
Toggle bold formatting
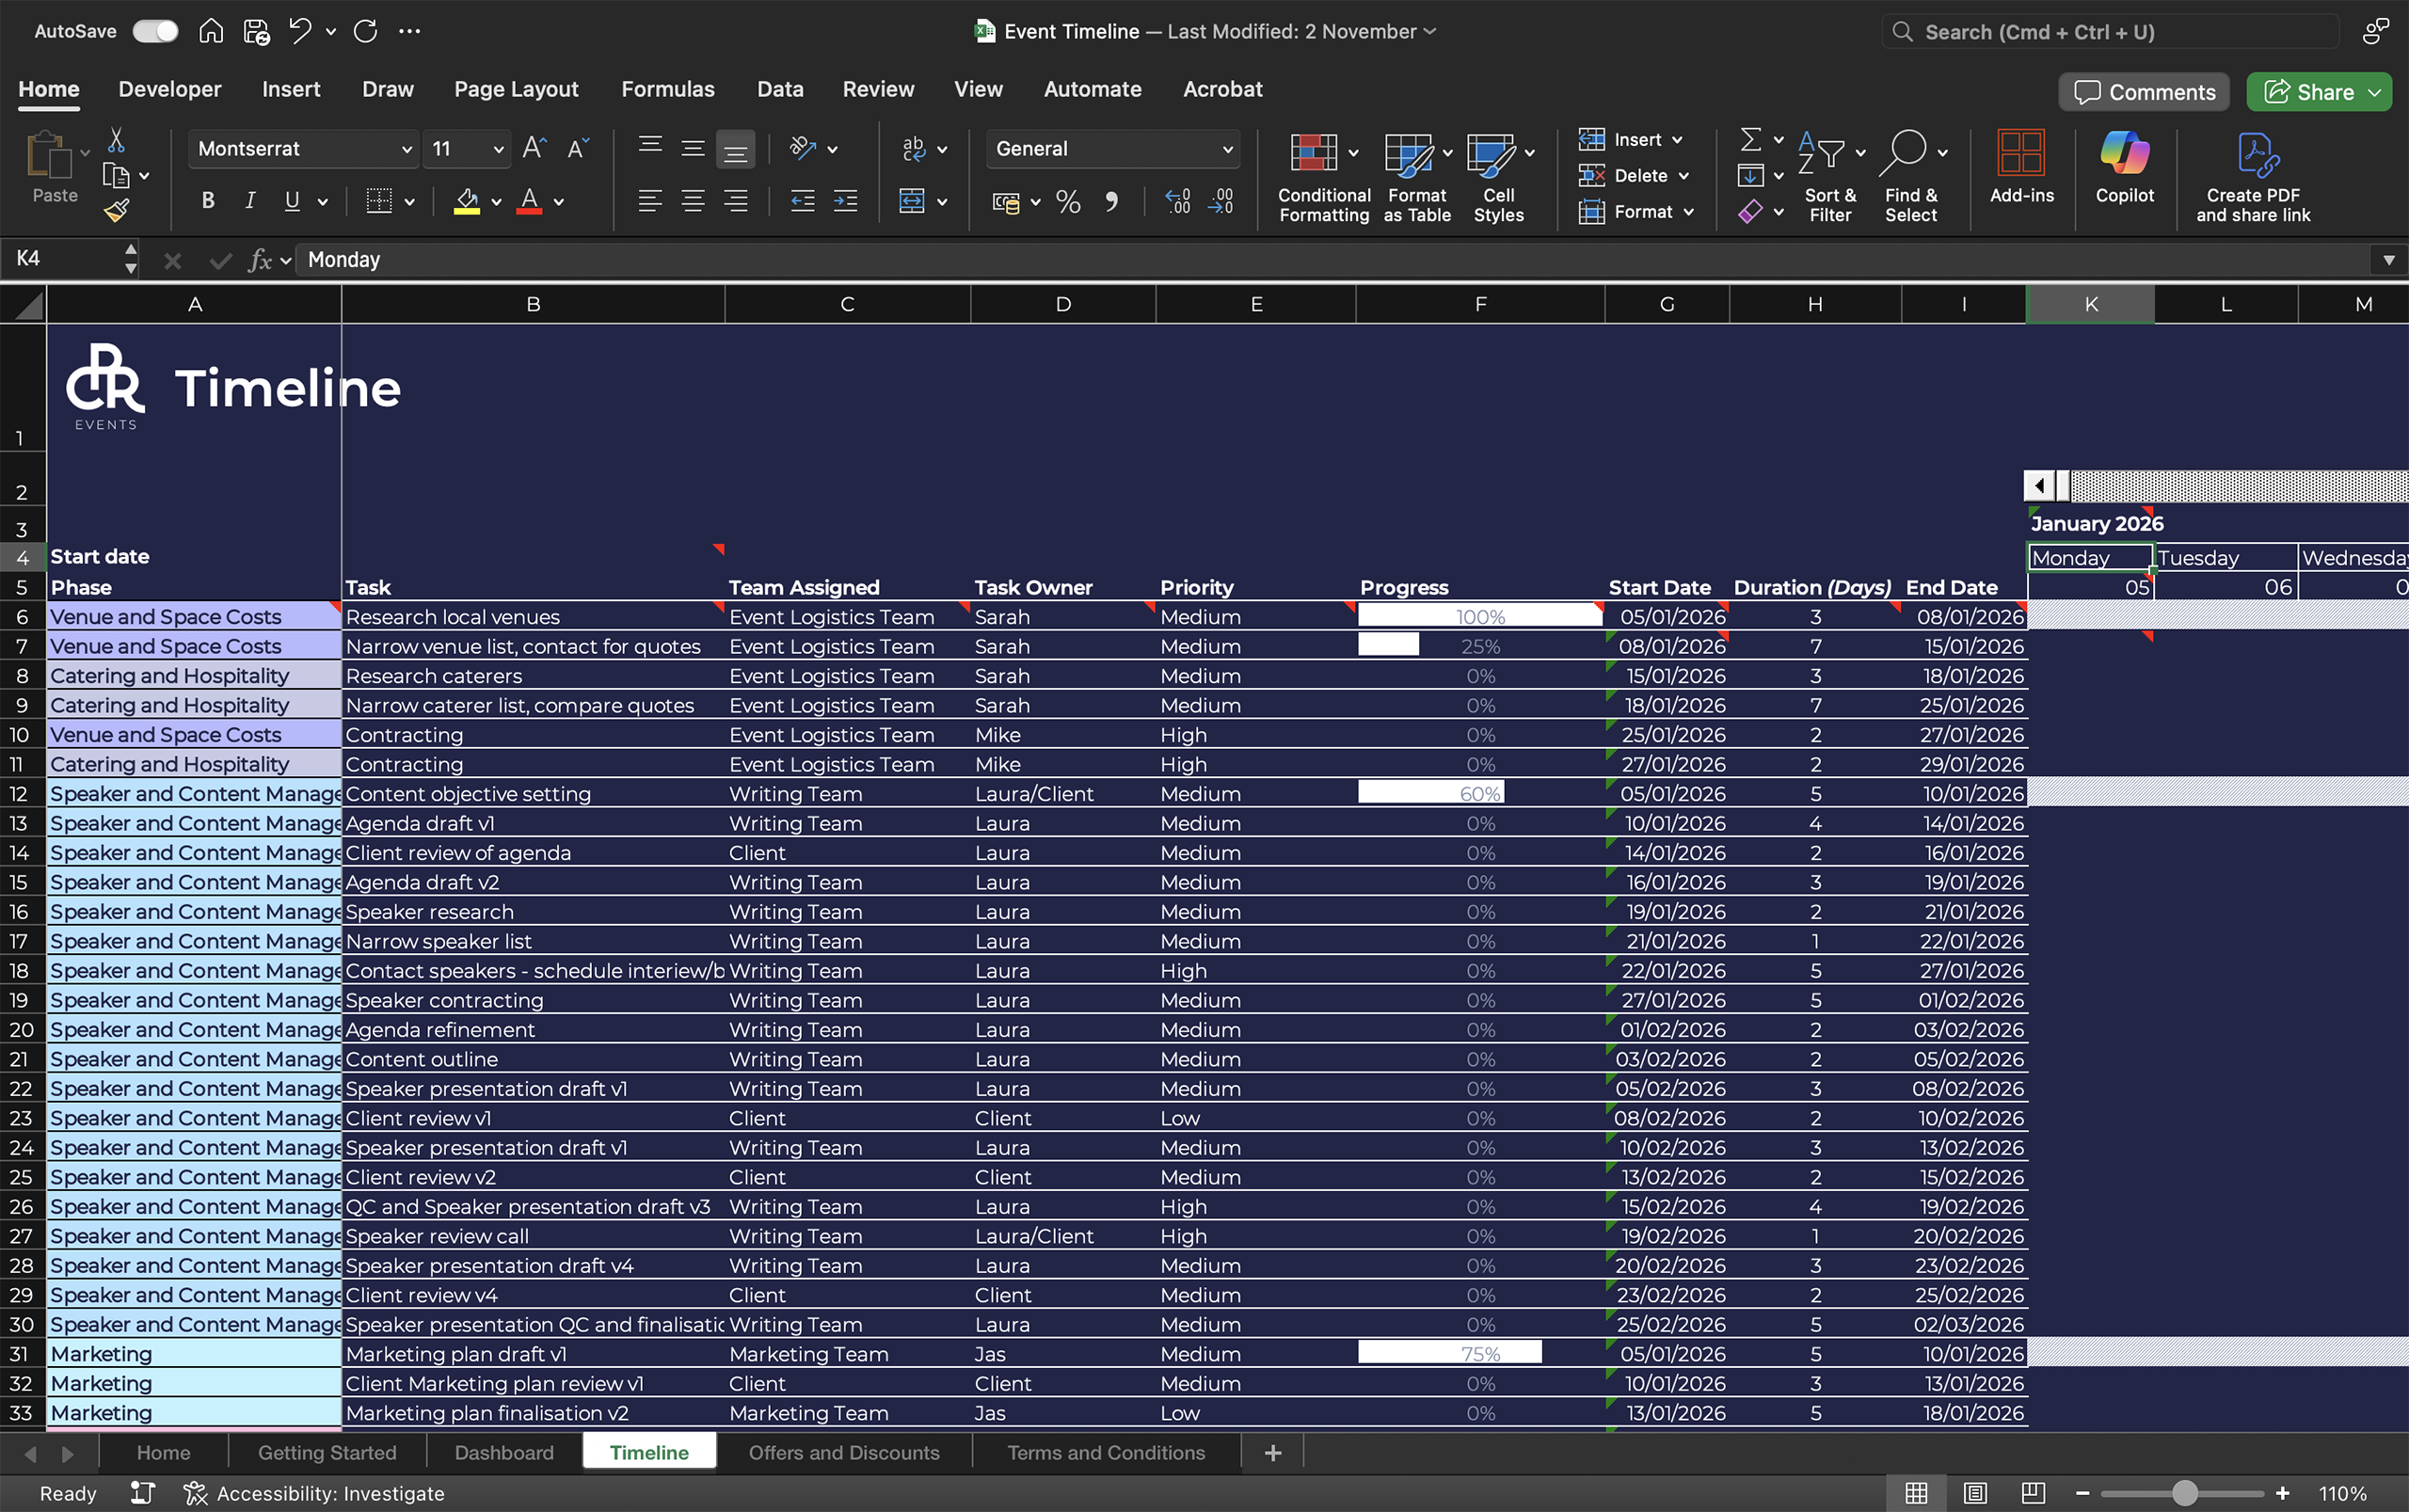pyautogui.click(x=208, y=201)
